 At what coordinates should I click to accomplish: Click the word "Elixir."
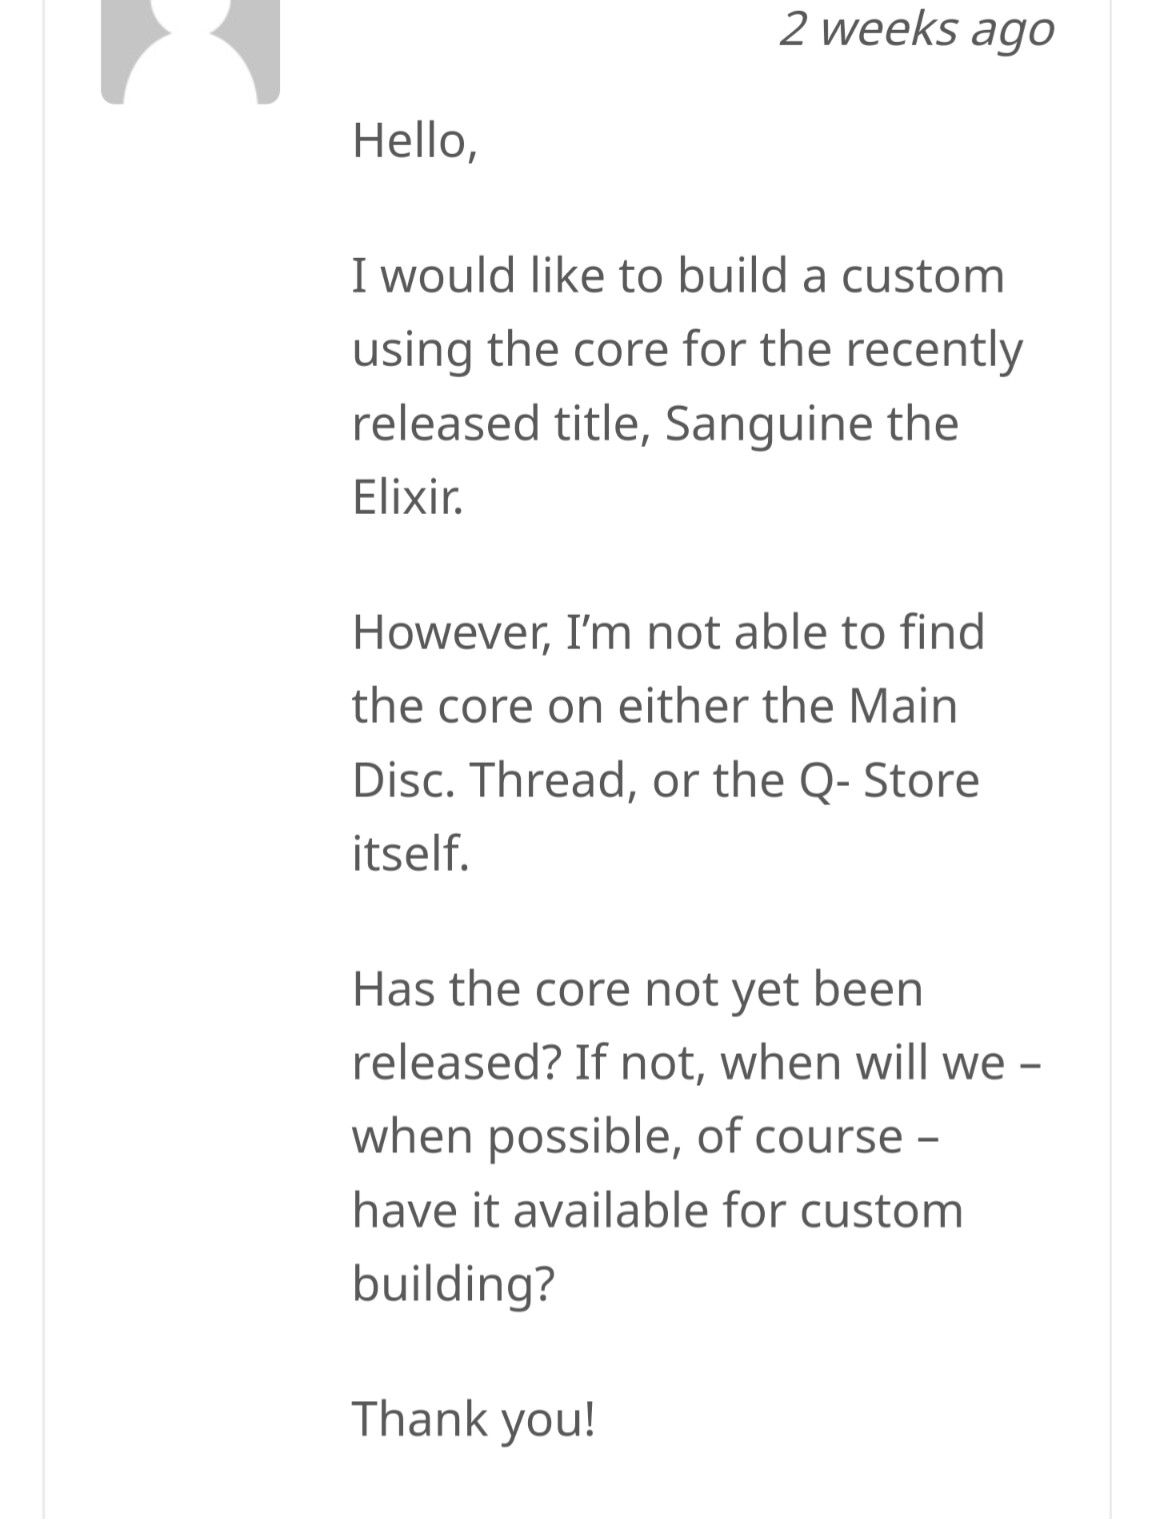408,496
